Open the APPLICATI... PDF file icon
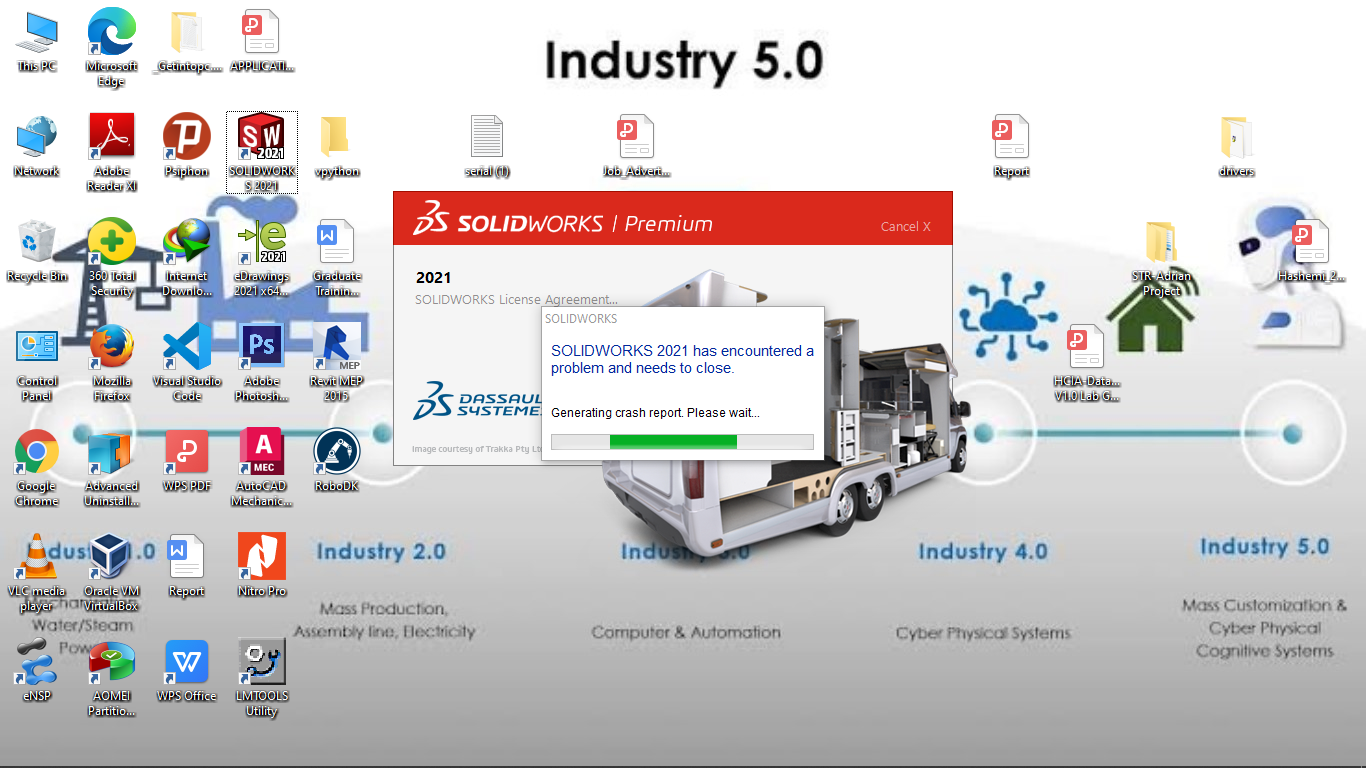Image resolution: width=1366 pixels, height=768 pixels. tap(262, 42)
